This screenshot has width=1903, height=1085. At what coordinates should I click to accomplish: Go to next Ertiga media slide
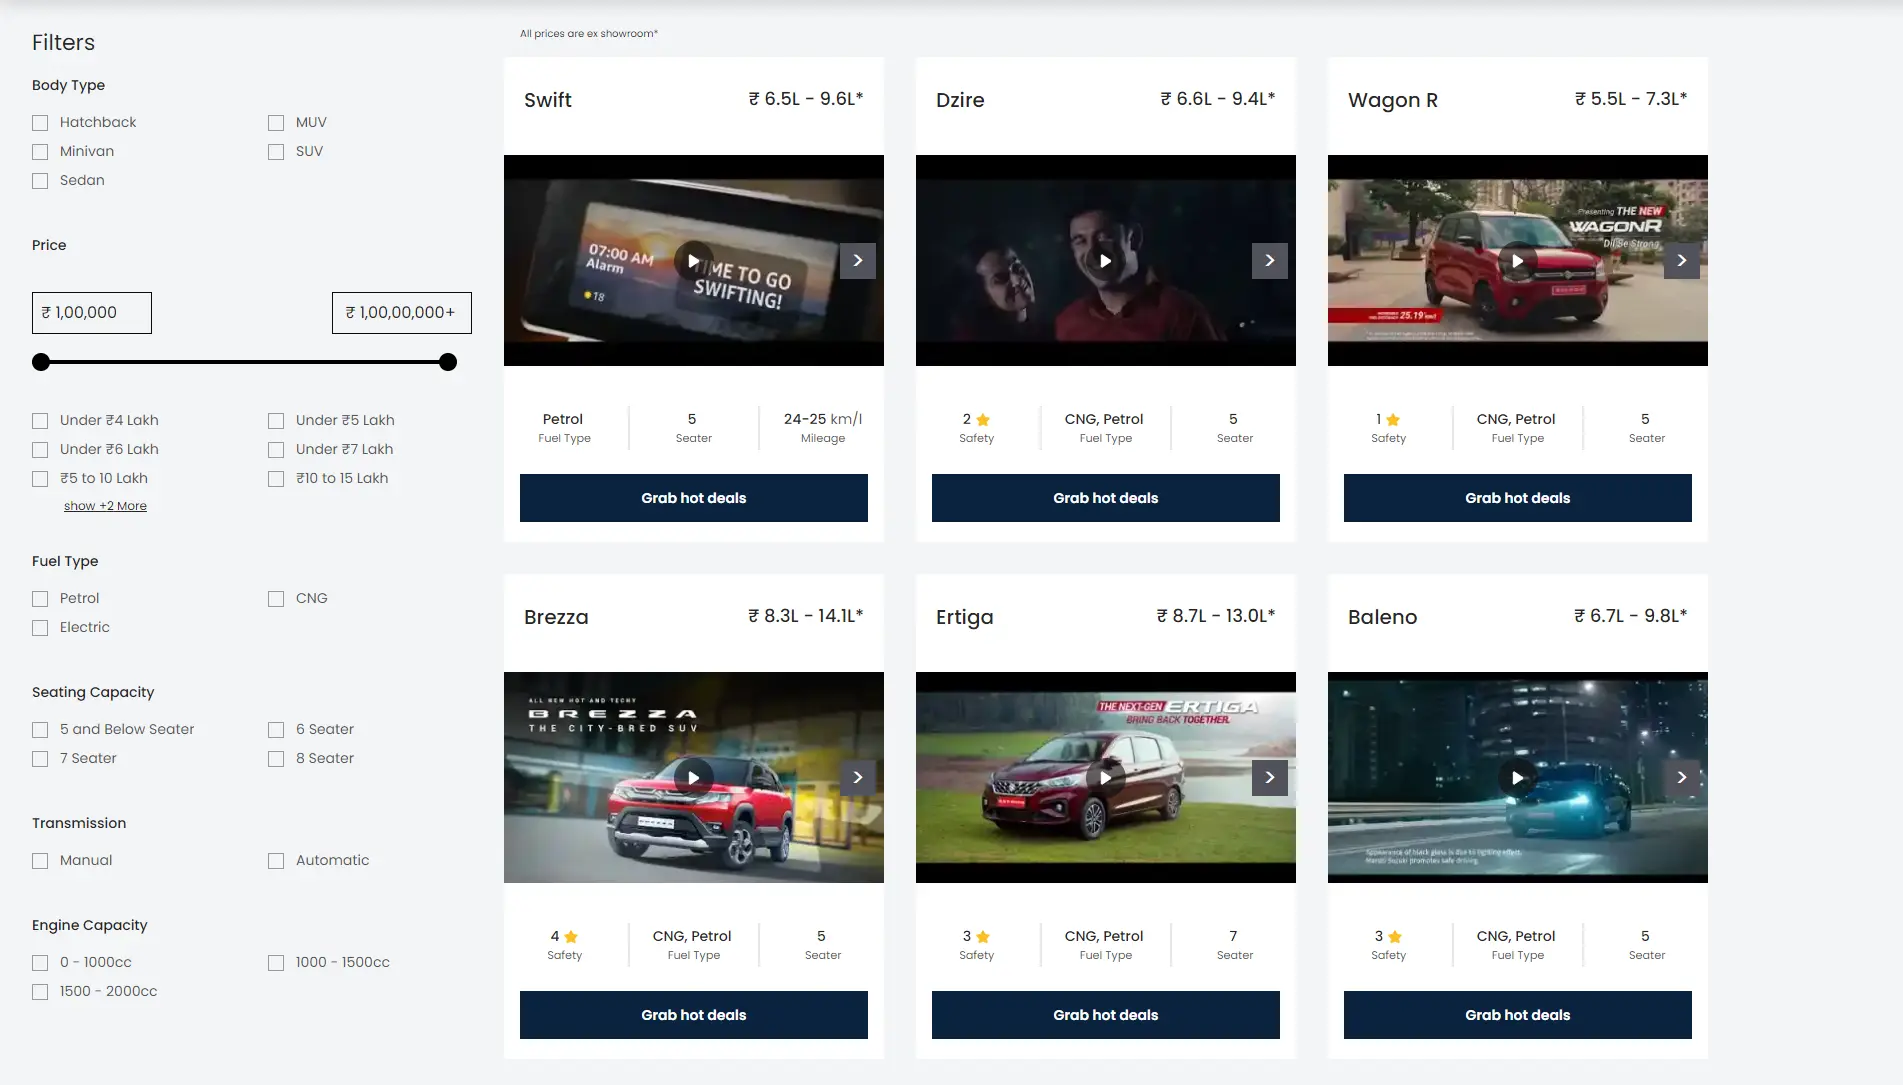tap(1270, 778)
